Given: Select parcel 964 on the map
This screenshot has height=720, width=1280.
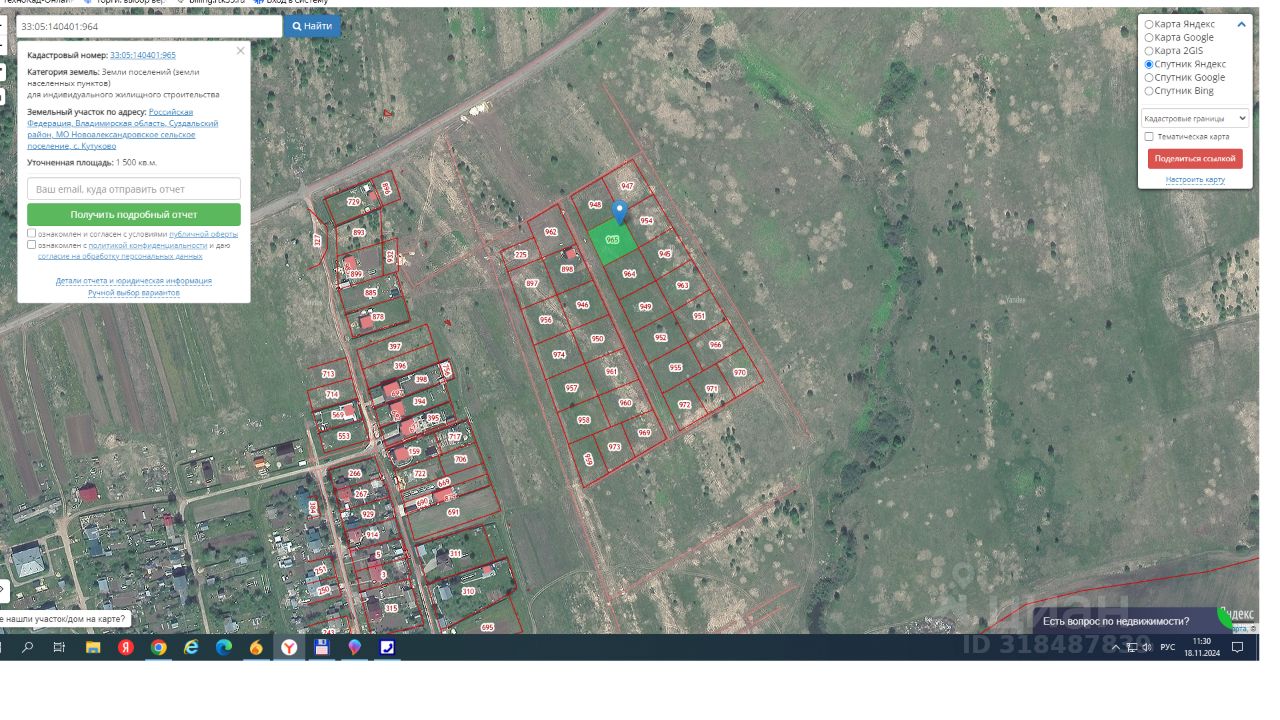Looking at the screenshot, I should pos(629,274).
